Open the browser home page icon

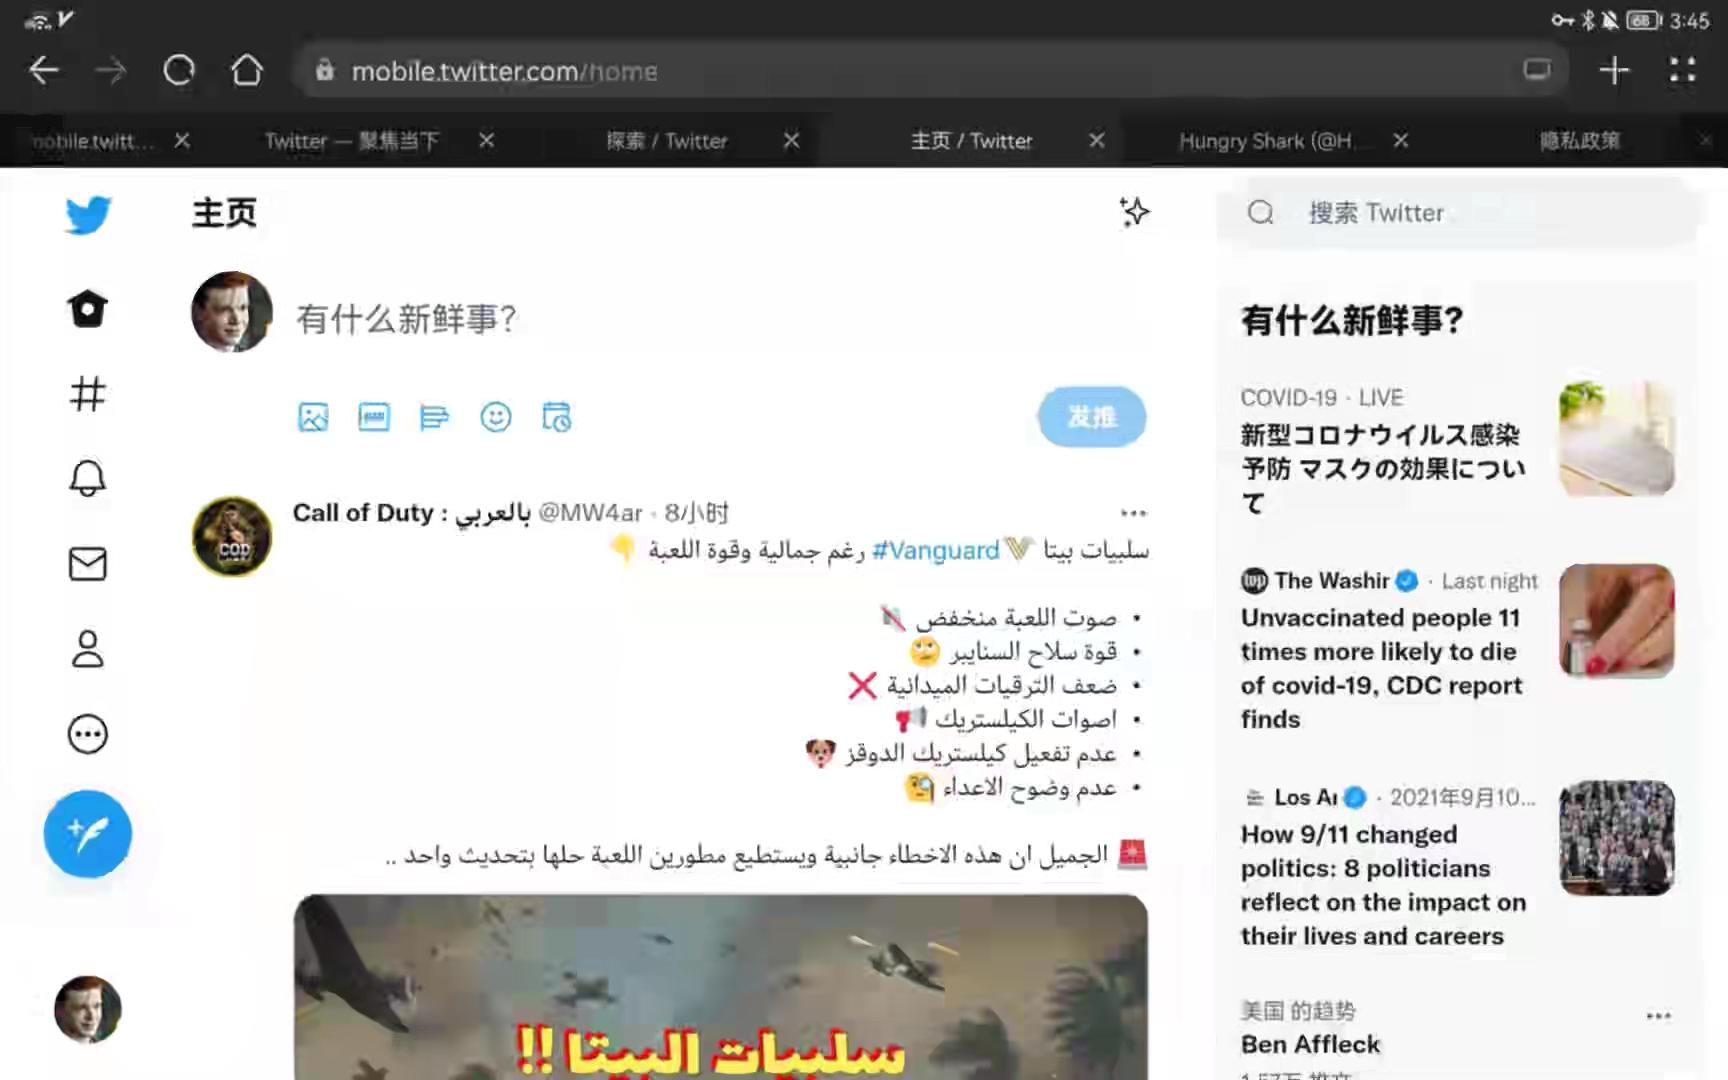[x=247, y=71]
